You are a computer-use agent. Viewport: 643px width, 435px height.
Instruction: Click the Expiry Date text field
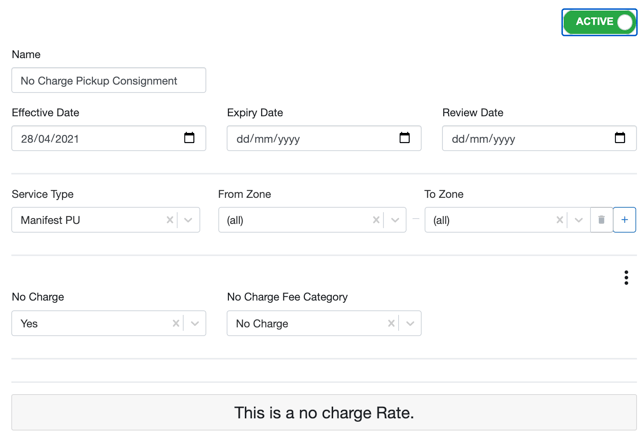click(310, 139)
